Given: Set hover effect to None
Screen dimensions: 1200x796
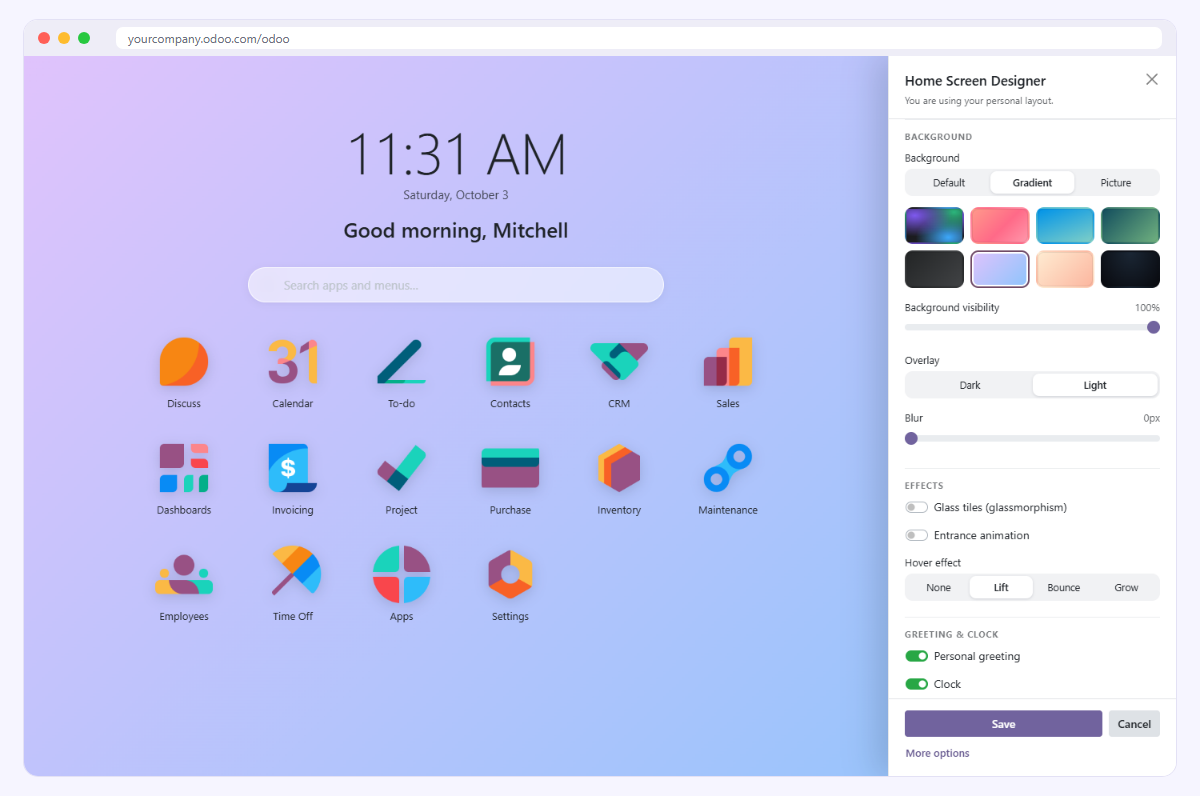Looking at the screenshot, I should click(938, 587).
